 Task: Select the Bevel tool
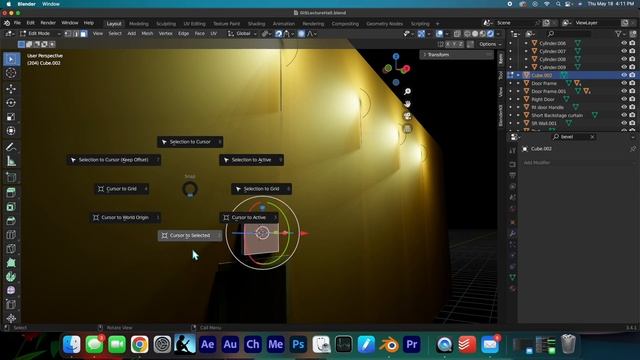[x=11, y=221]
